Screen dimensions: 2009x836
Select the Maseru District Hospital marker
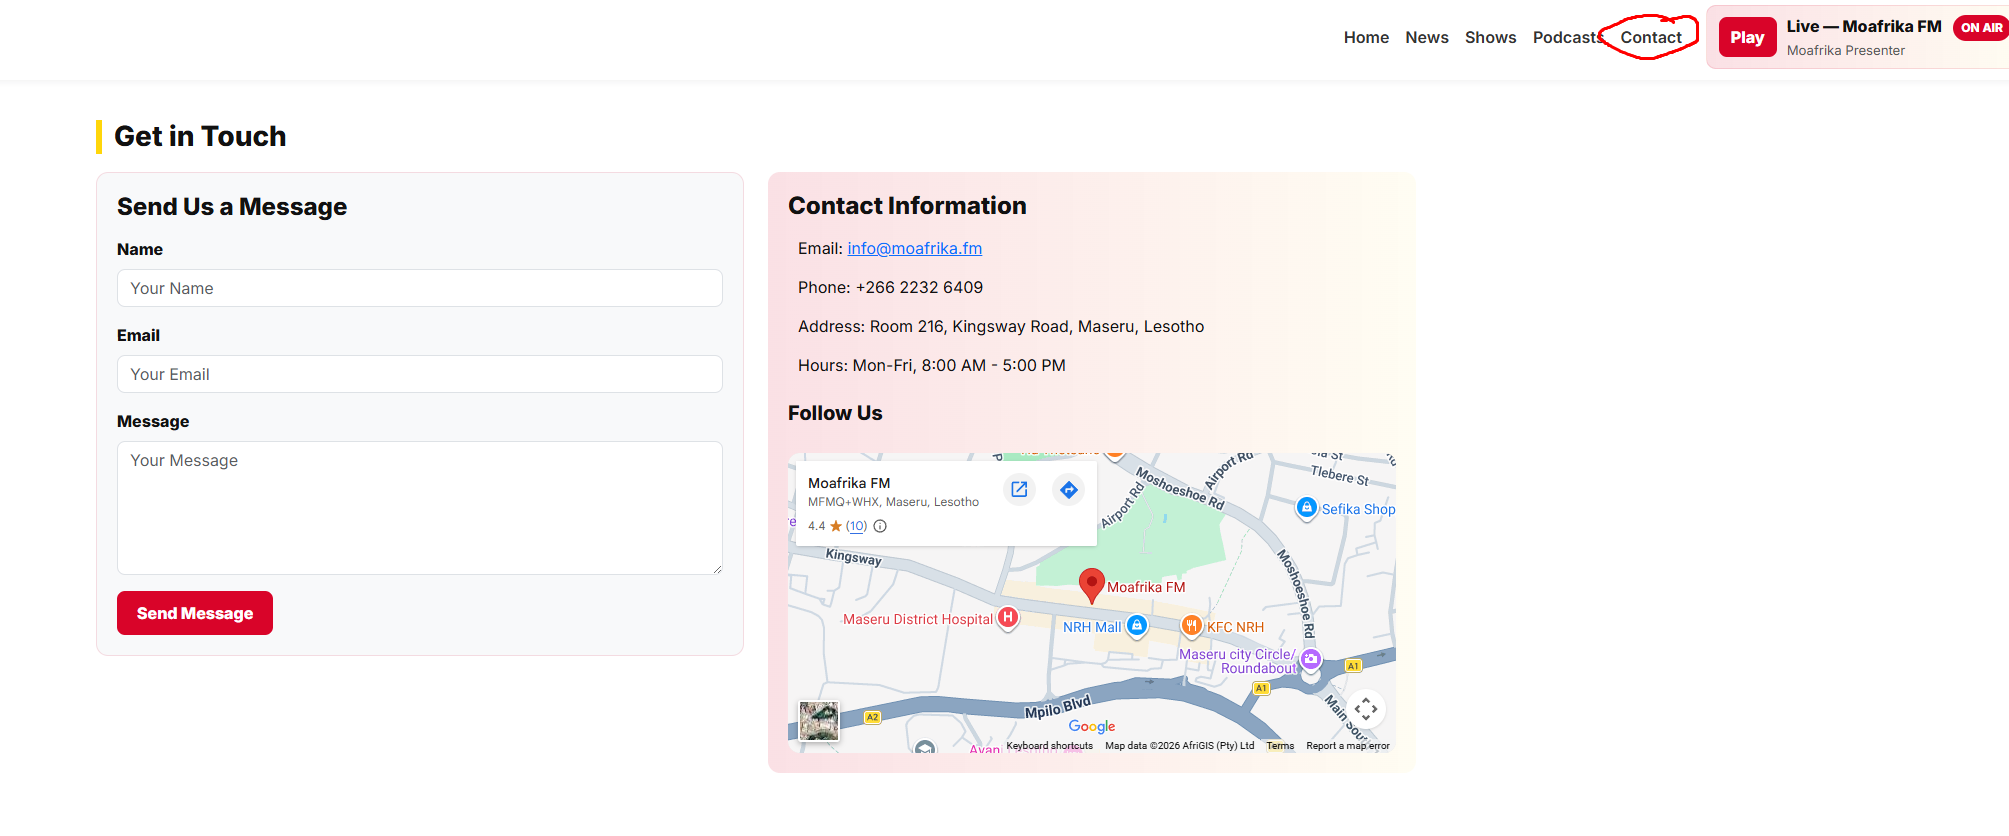click(1008, 618)
